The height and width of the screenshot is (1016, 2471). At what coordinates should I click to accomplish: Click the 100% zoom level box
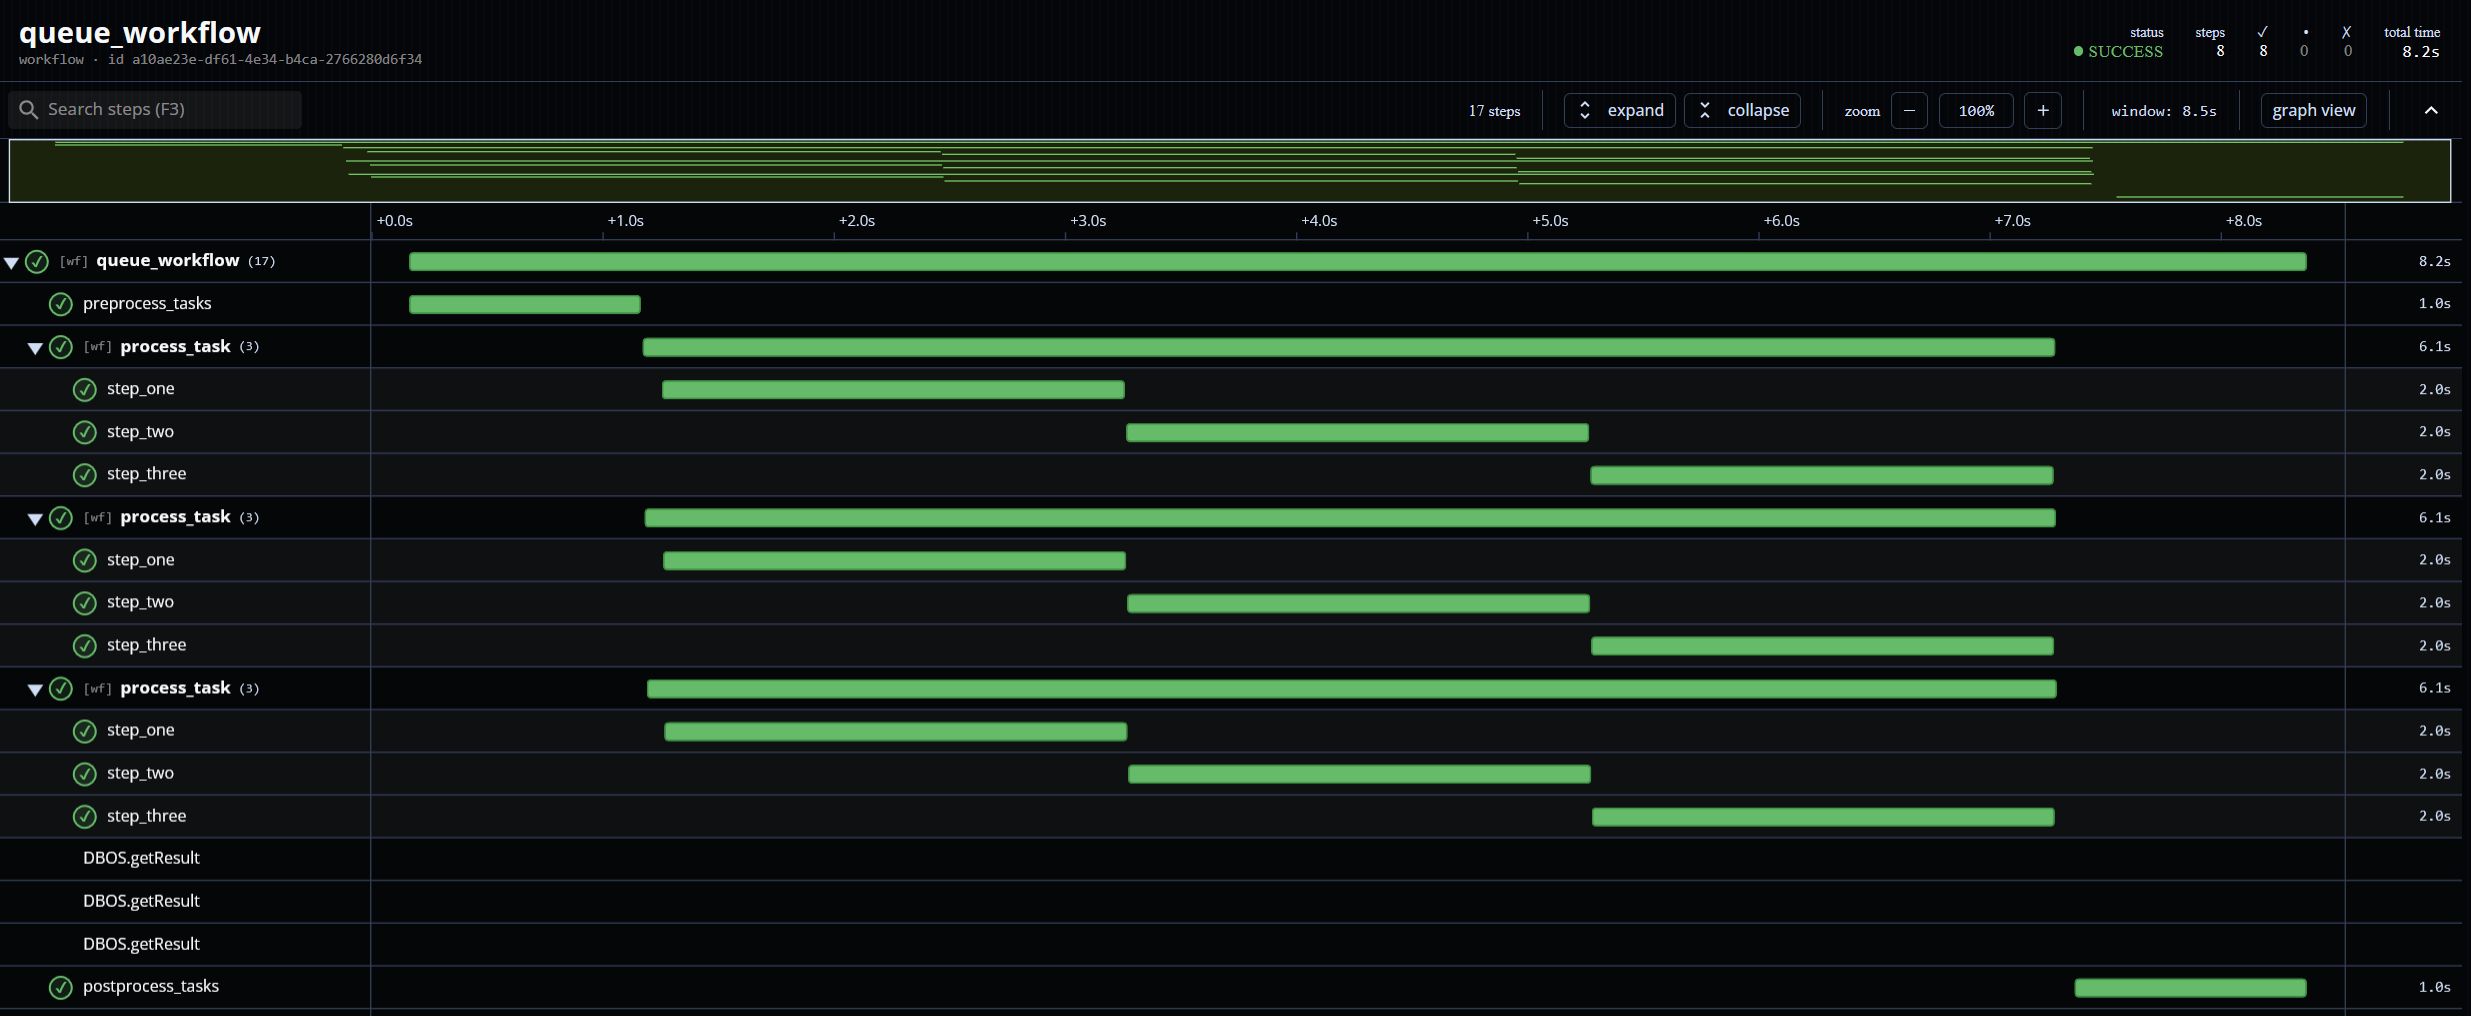click(1976, 110)
